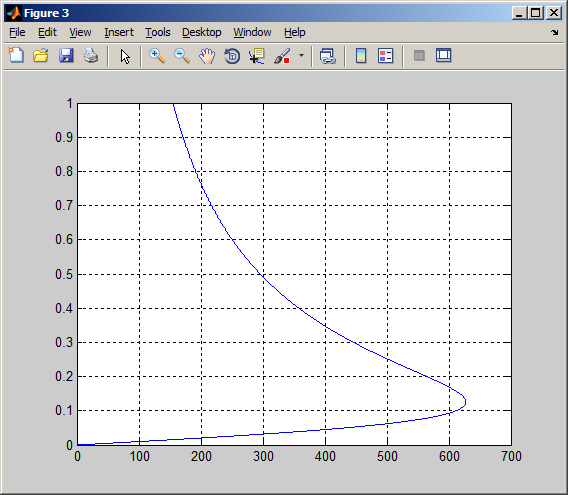This screenshot has height=495, width=568.
Task: Enable the Rotate 3D tool
Action: [232, 56]
